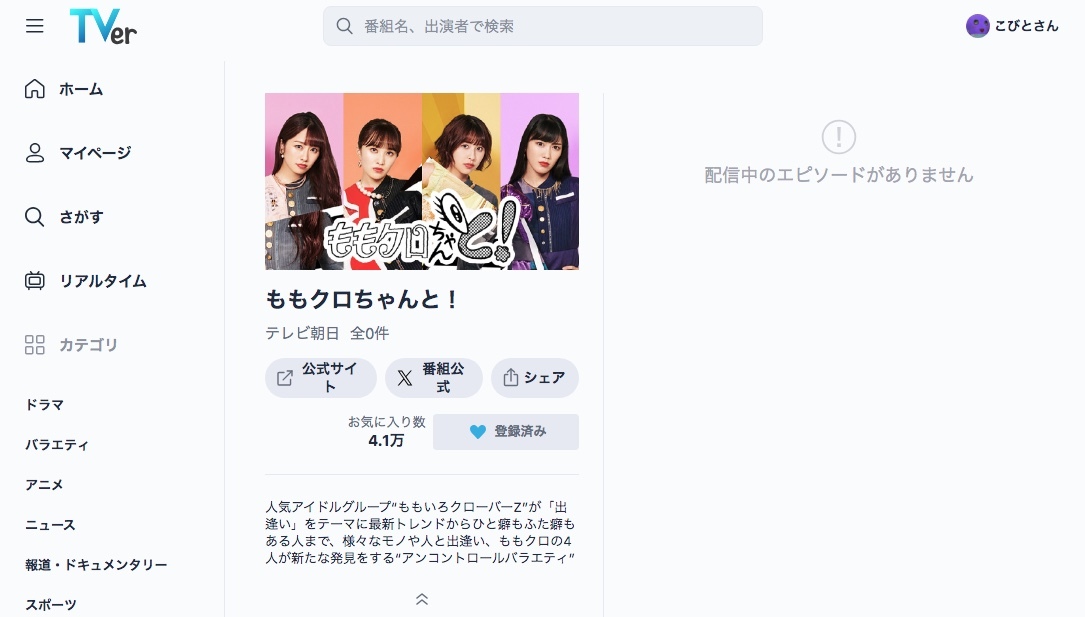
Task: Open the こびとさん profile avatar
Action: pos(977,26)
